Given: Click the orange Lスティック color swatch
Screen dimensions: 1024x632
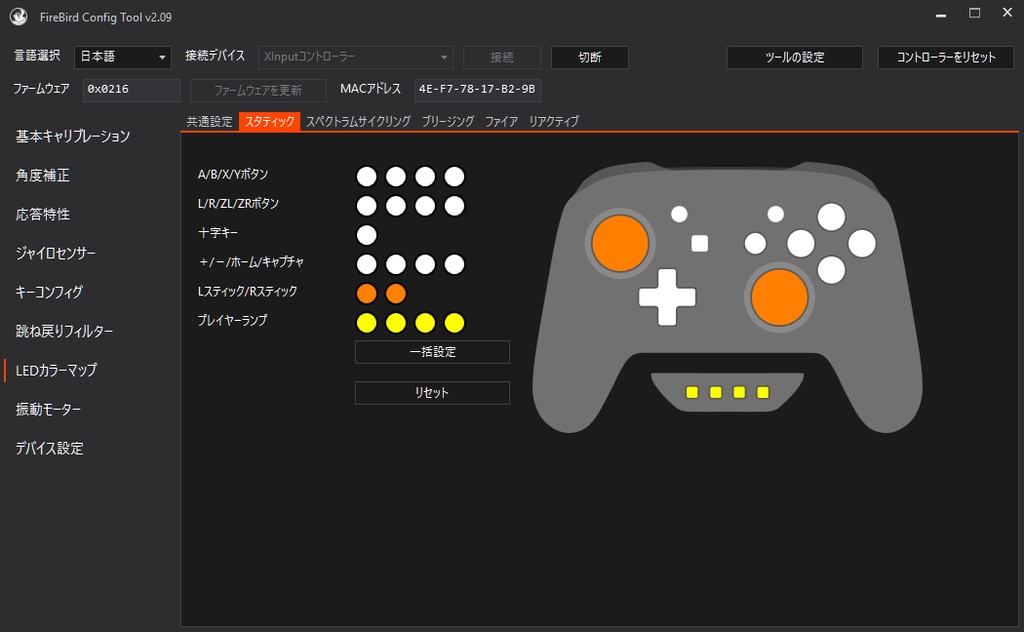Looking at the screenshot, I should [x=366, y=293].
